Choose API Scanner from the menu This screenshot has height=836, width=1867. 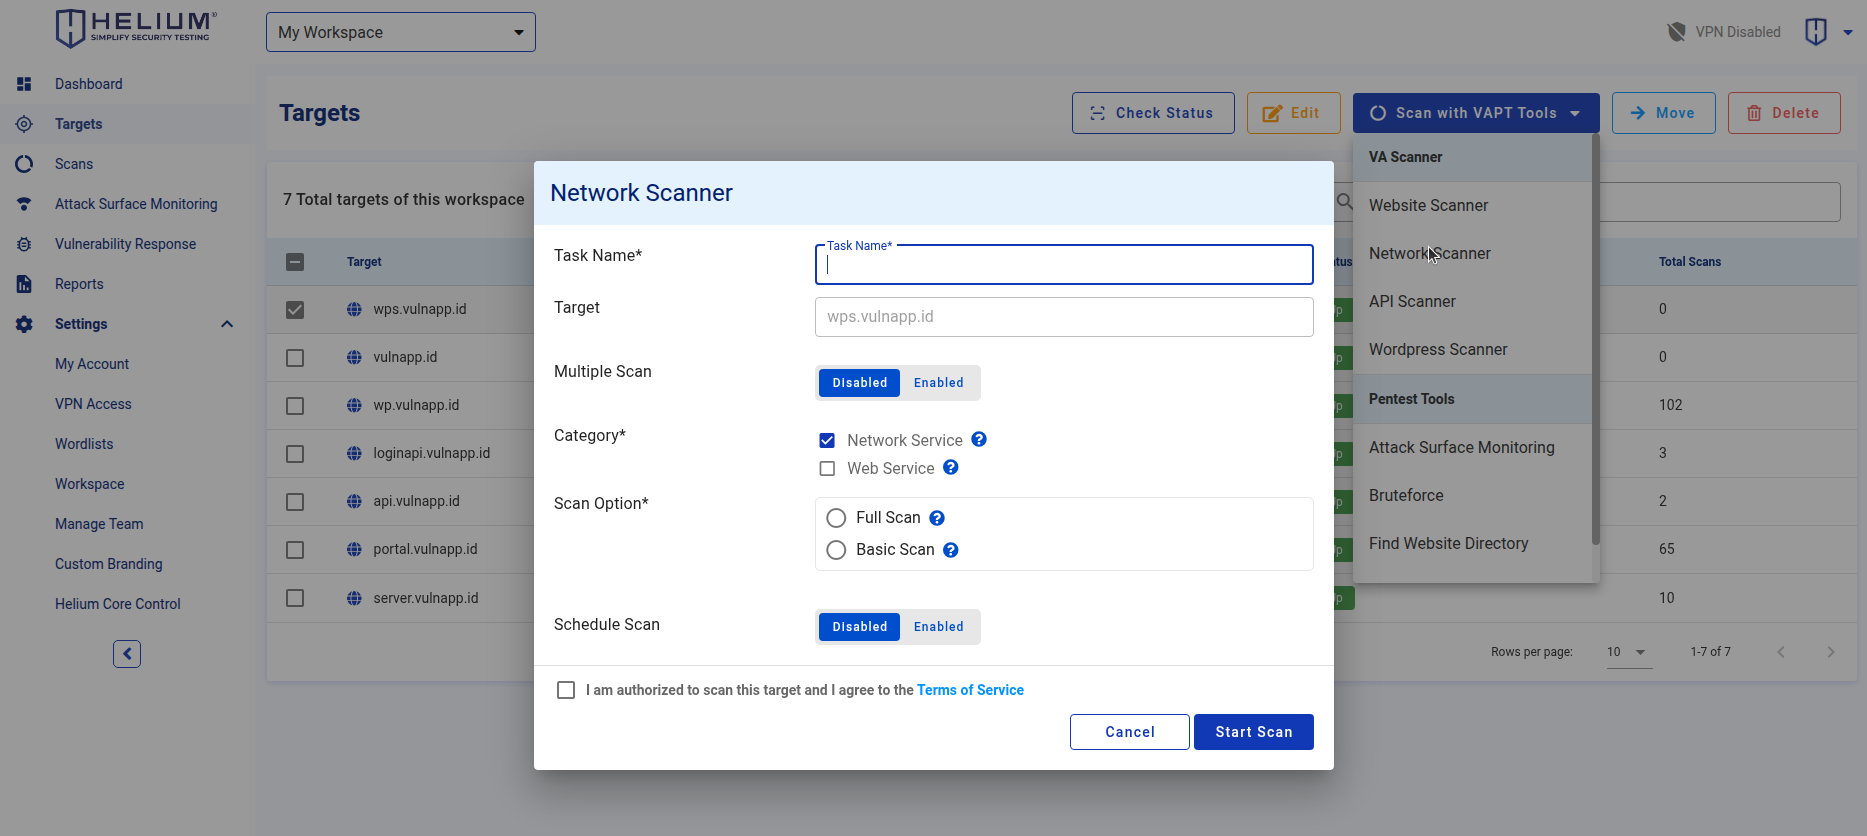coord(1472,301)
